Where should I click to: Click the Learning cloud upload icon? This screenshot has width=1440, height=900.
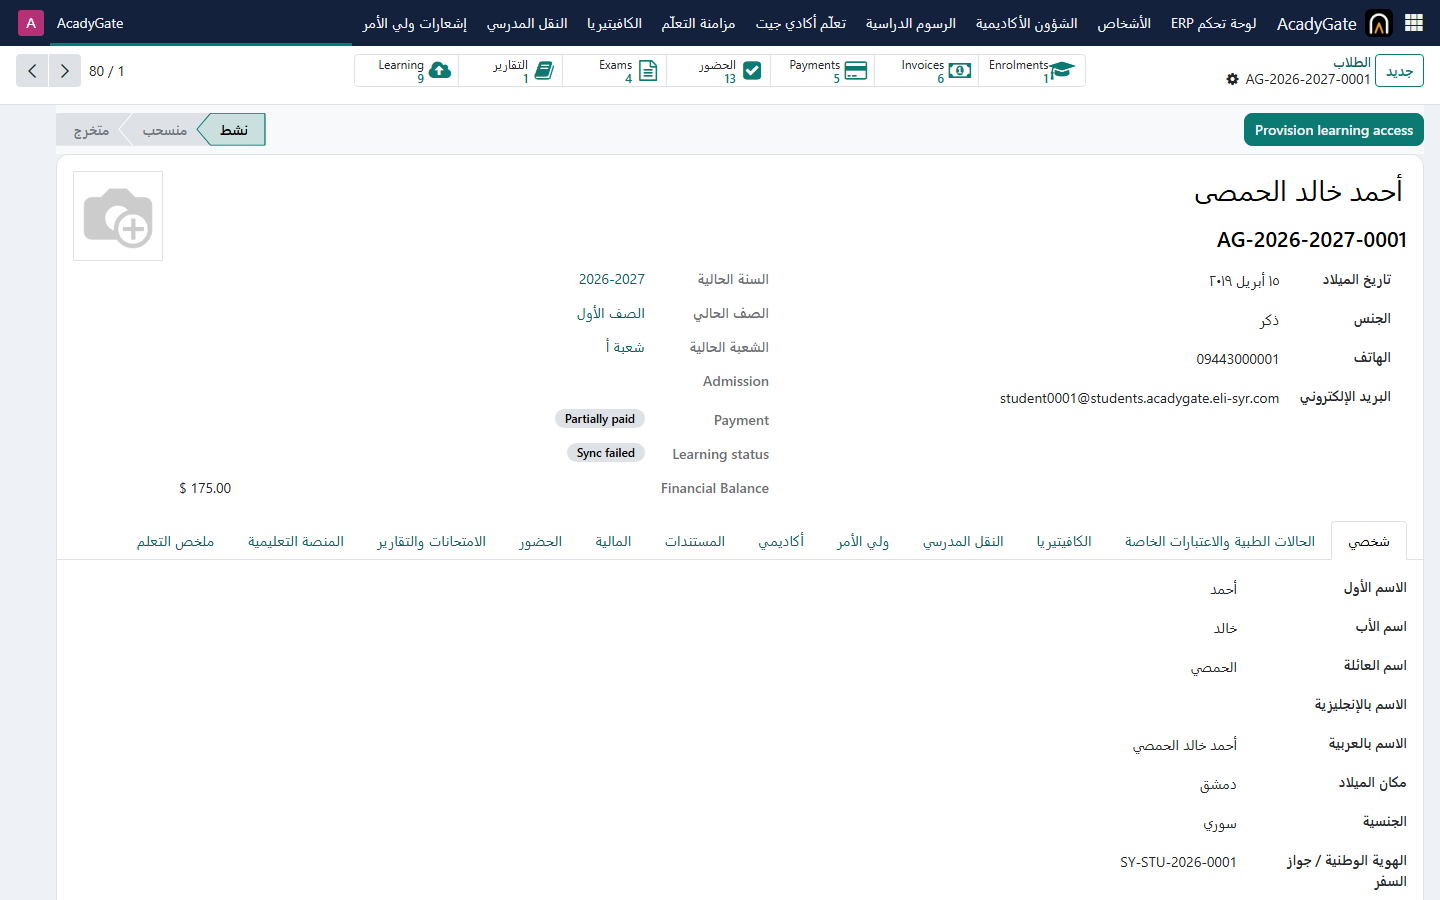[439, 70]
